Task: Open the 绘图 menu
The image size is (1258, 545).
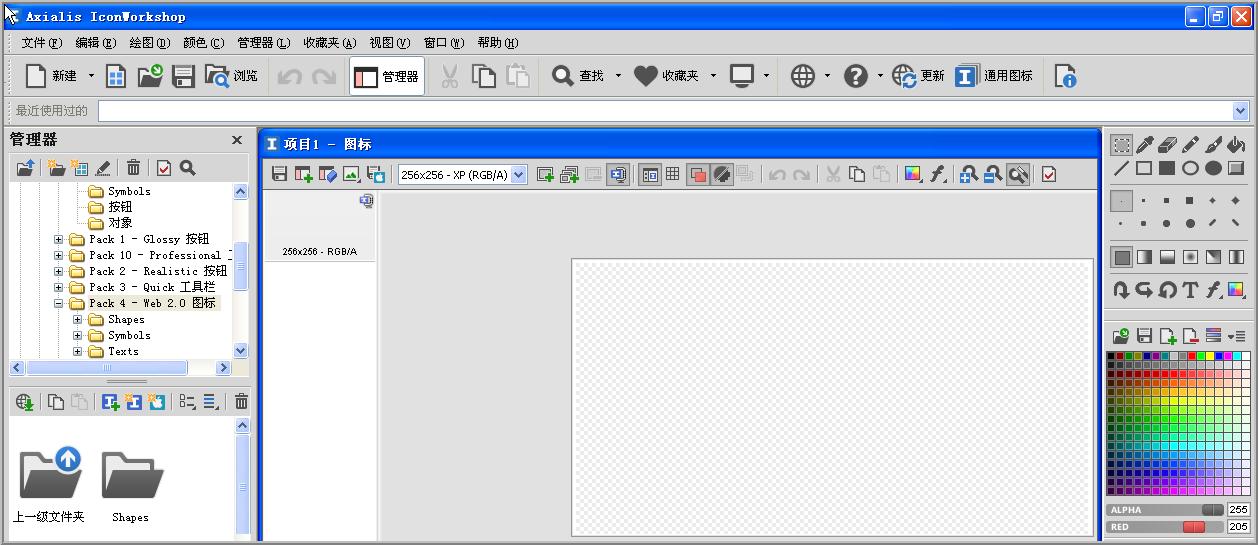Action: point(149,43)
